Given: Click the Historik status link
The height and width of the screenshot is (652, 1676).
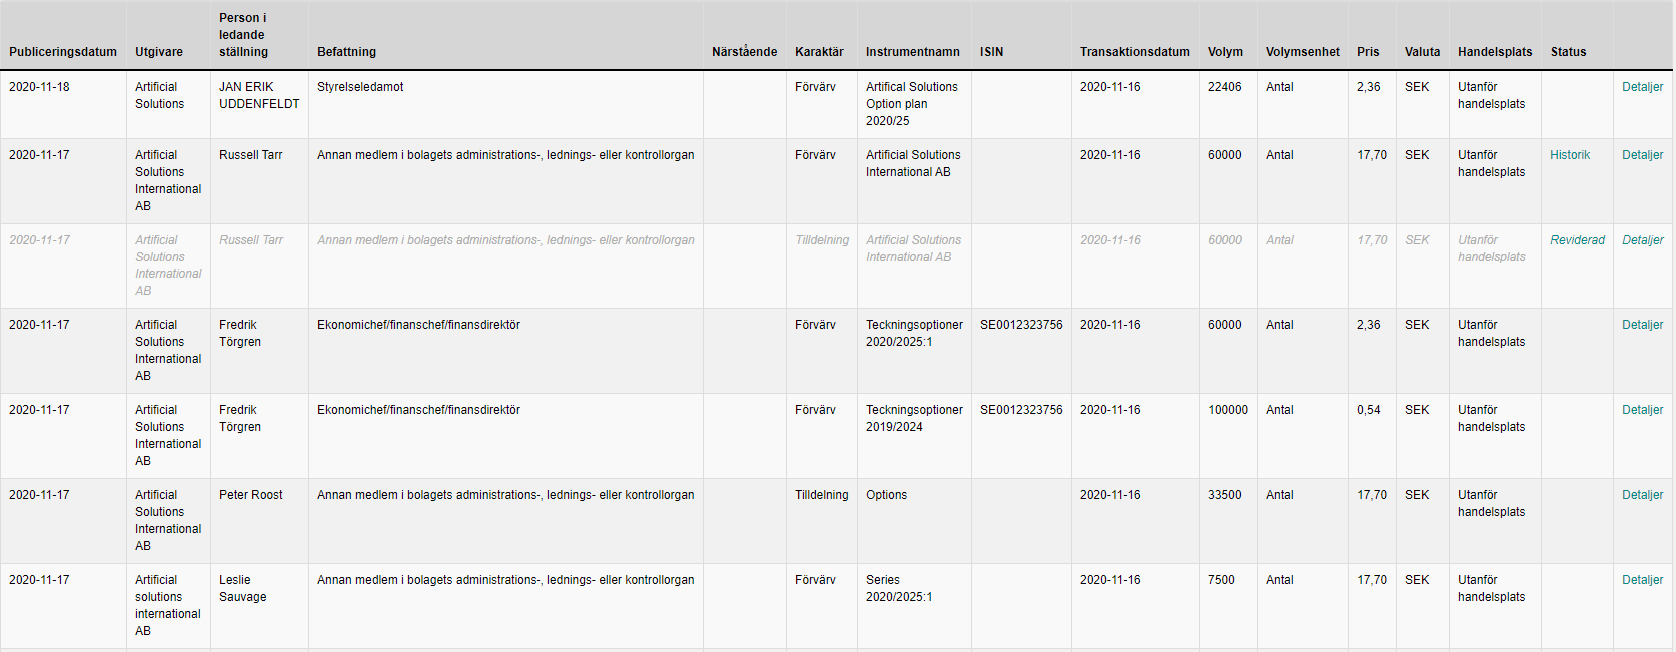Looking at the screenshot, I should [x=1569, y=155].
